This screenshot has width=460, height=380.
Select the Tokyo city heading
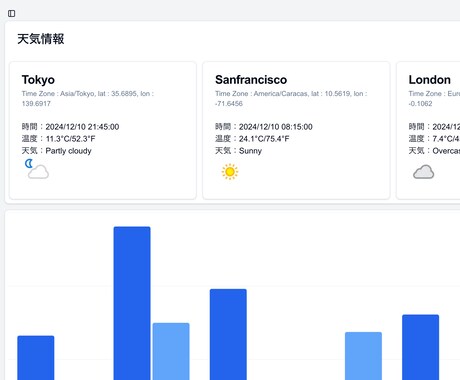(38, 80)
